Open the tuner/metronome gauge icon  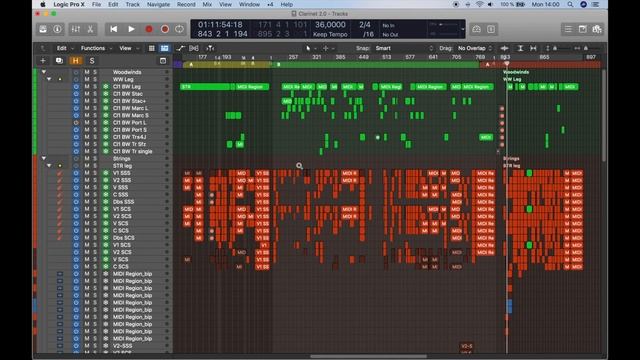(476, 29)
